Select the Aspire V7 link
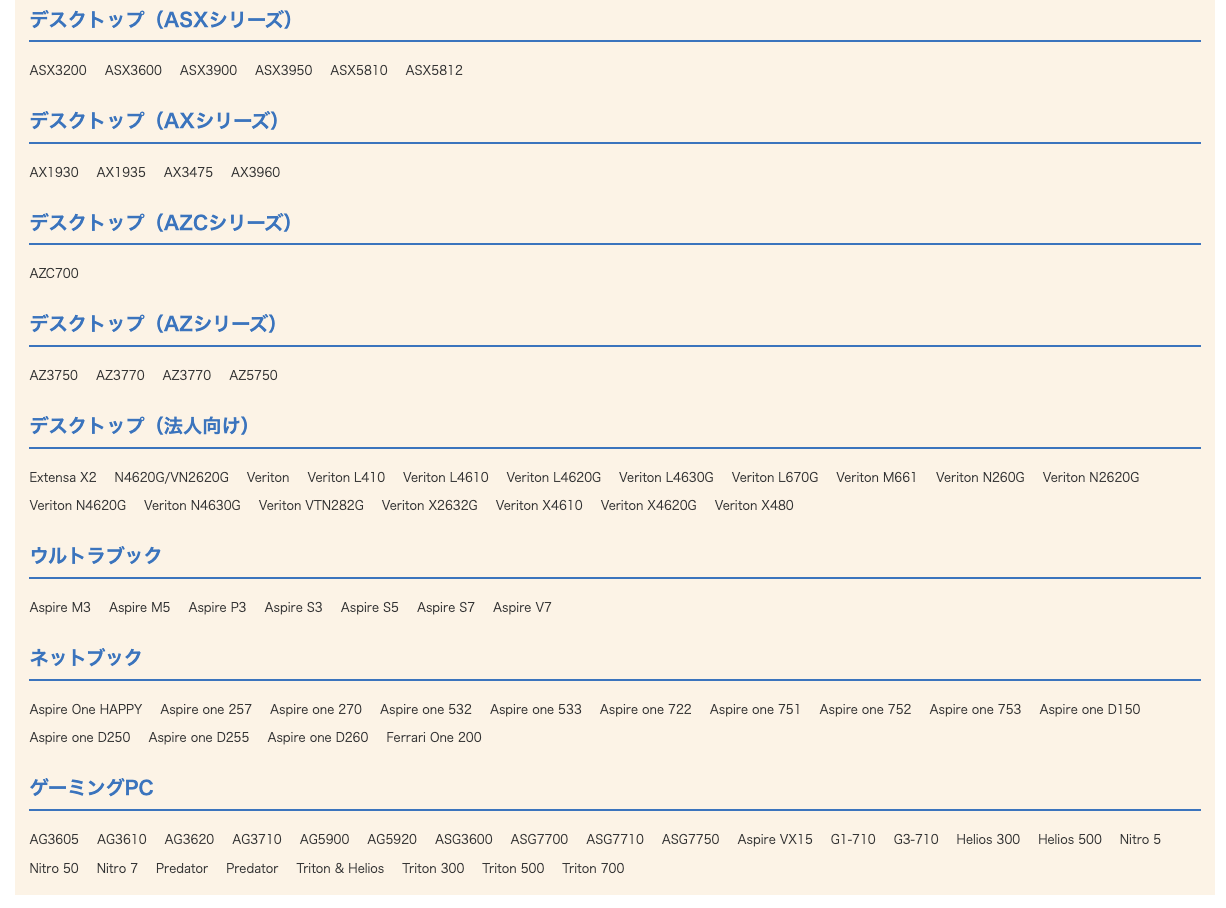The image size is (1226, 908). 522,607
